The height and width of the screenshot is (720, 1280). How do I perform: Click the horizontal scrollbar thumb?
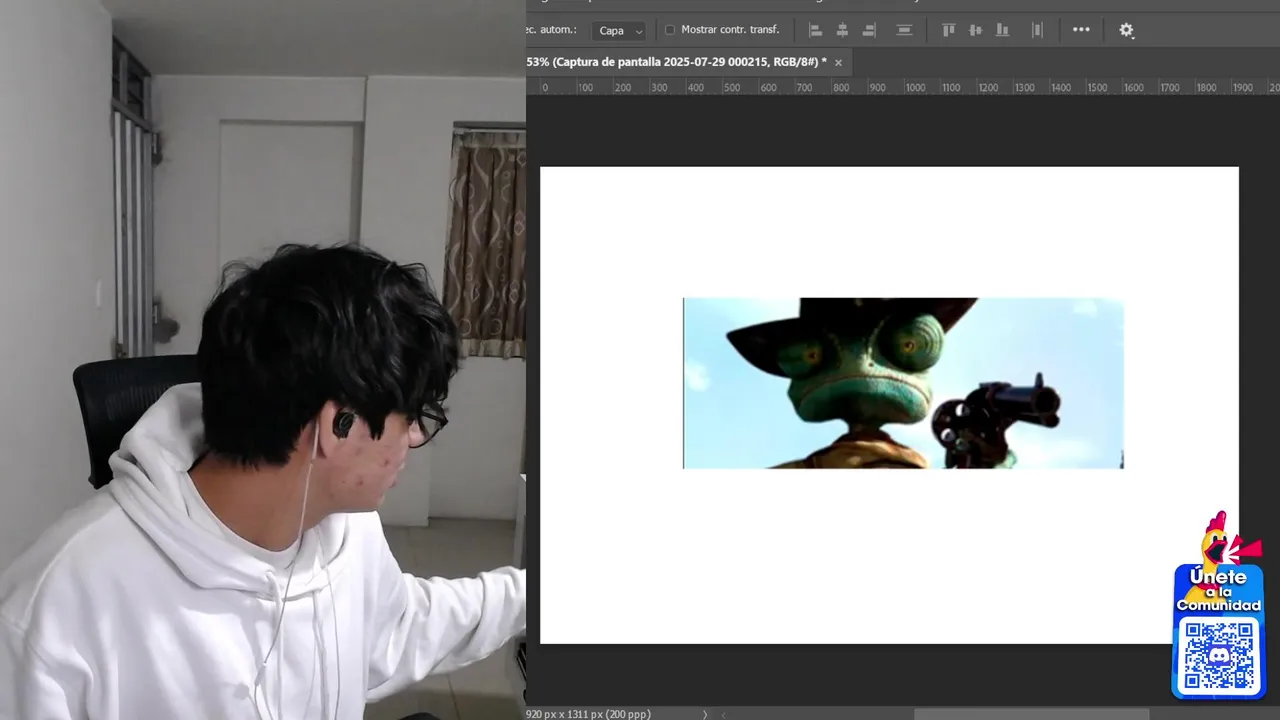coord(1031,714)
